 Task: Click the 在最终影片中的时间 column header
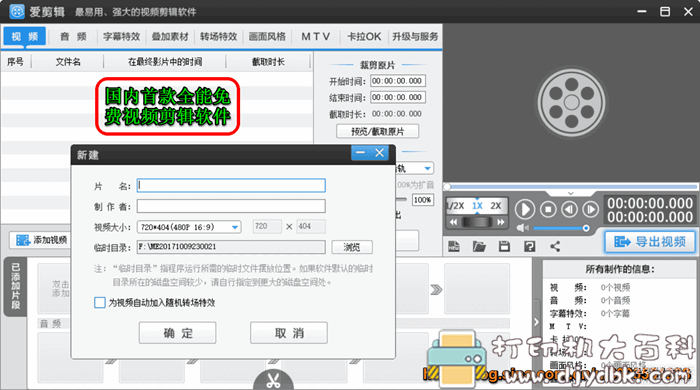click(165, 62)
